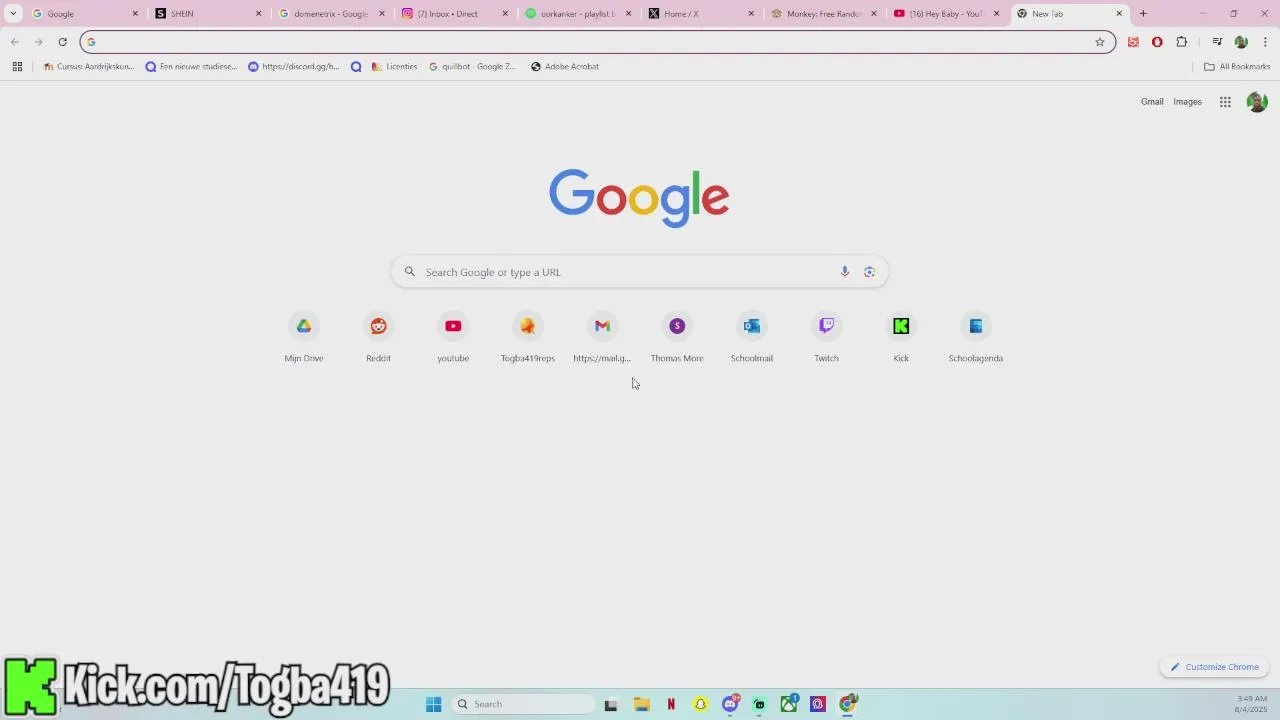Open the Google apps grid
Image resolution: width=1280 pixels, height=720 pixels.
pyautogui.click(x=1225, y=102)
